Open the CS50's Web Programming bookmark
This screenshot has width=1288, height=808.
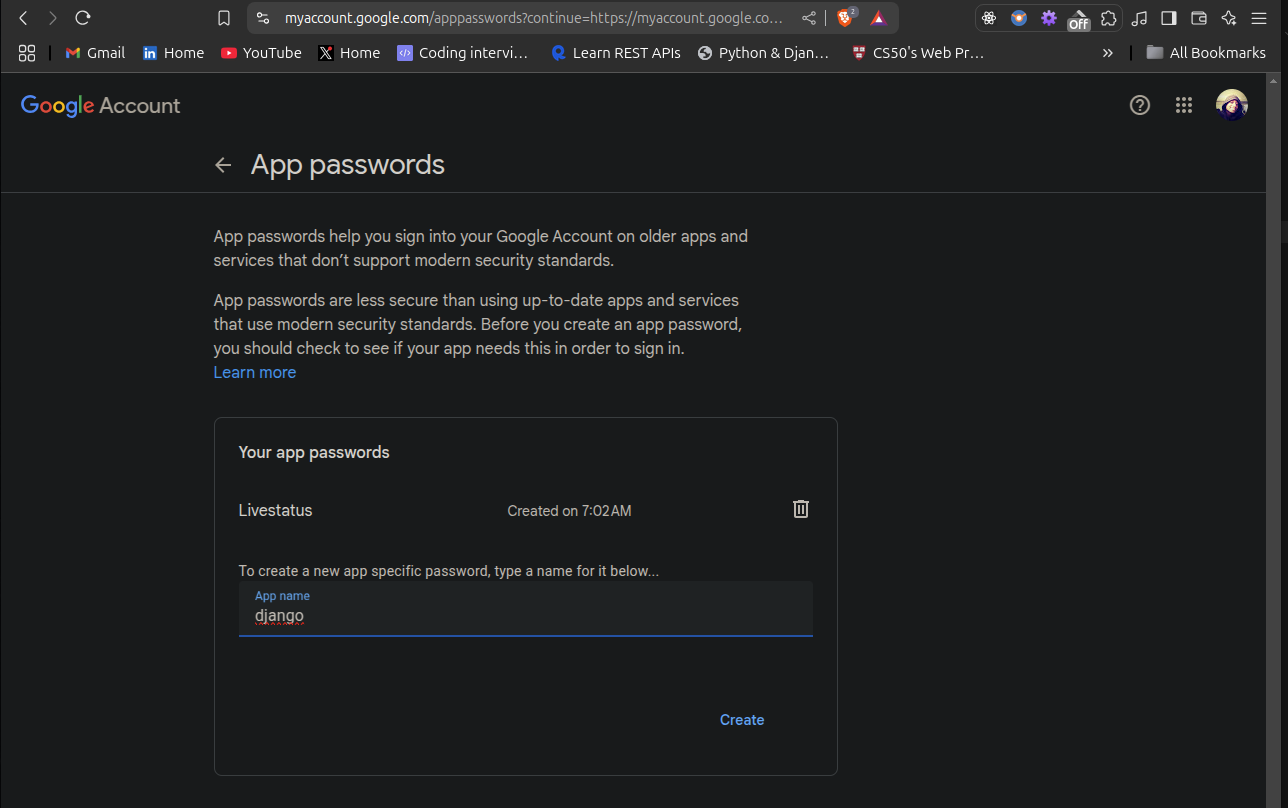(x=917, y=53)
